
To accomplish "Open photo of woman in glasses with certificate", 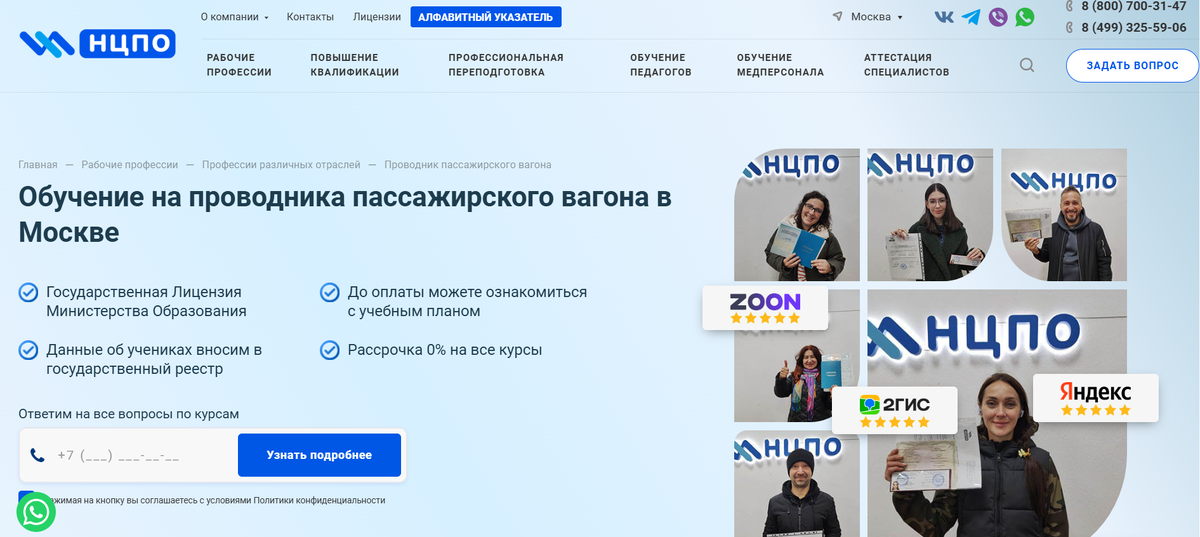I will point(930,215).
